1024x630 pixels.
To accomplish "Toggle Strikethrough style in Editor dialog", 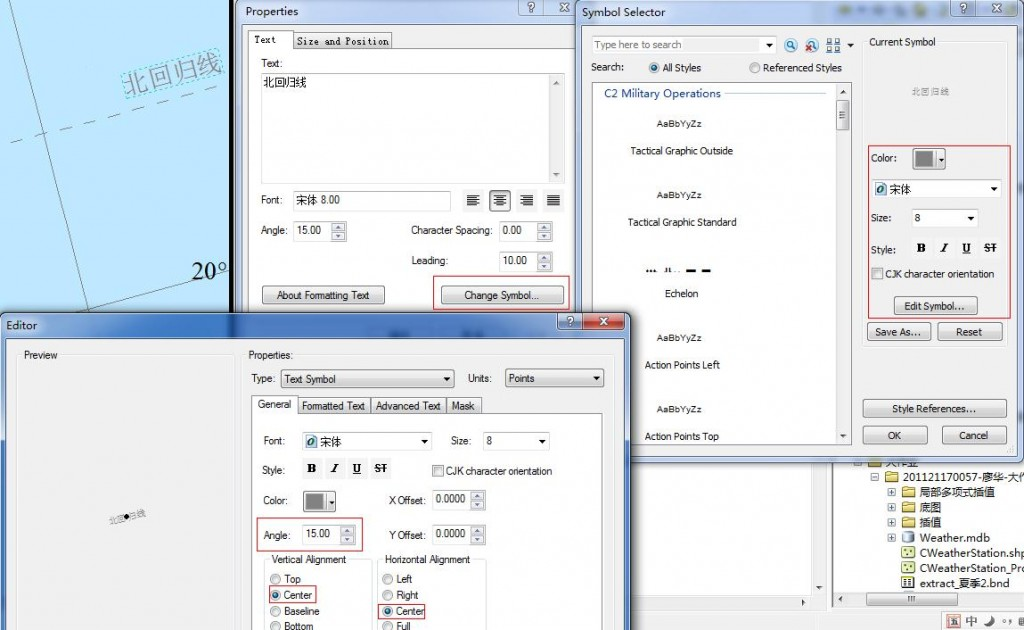I will tap(380, 469).
